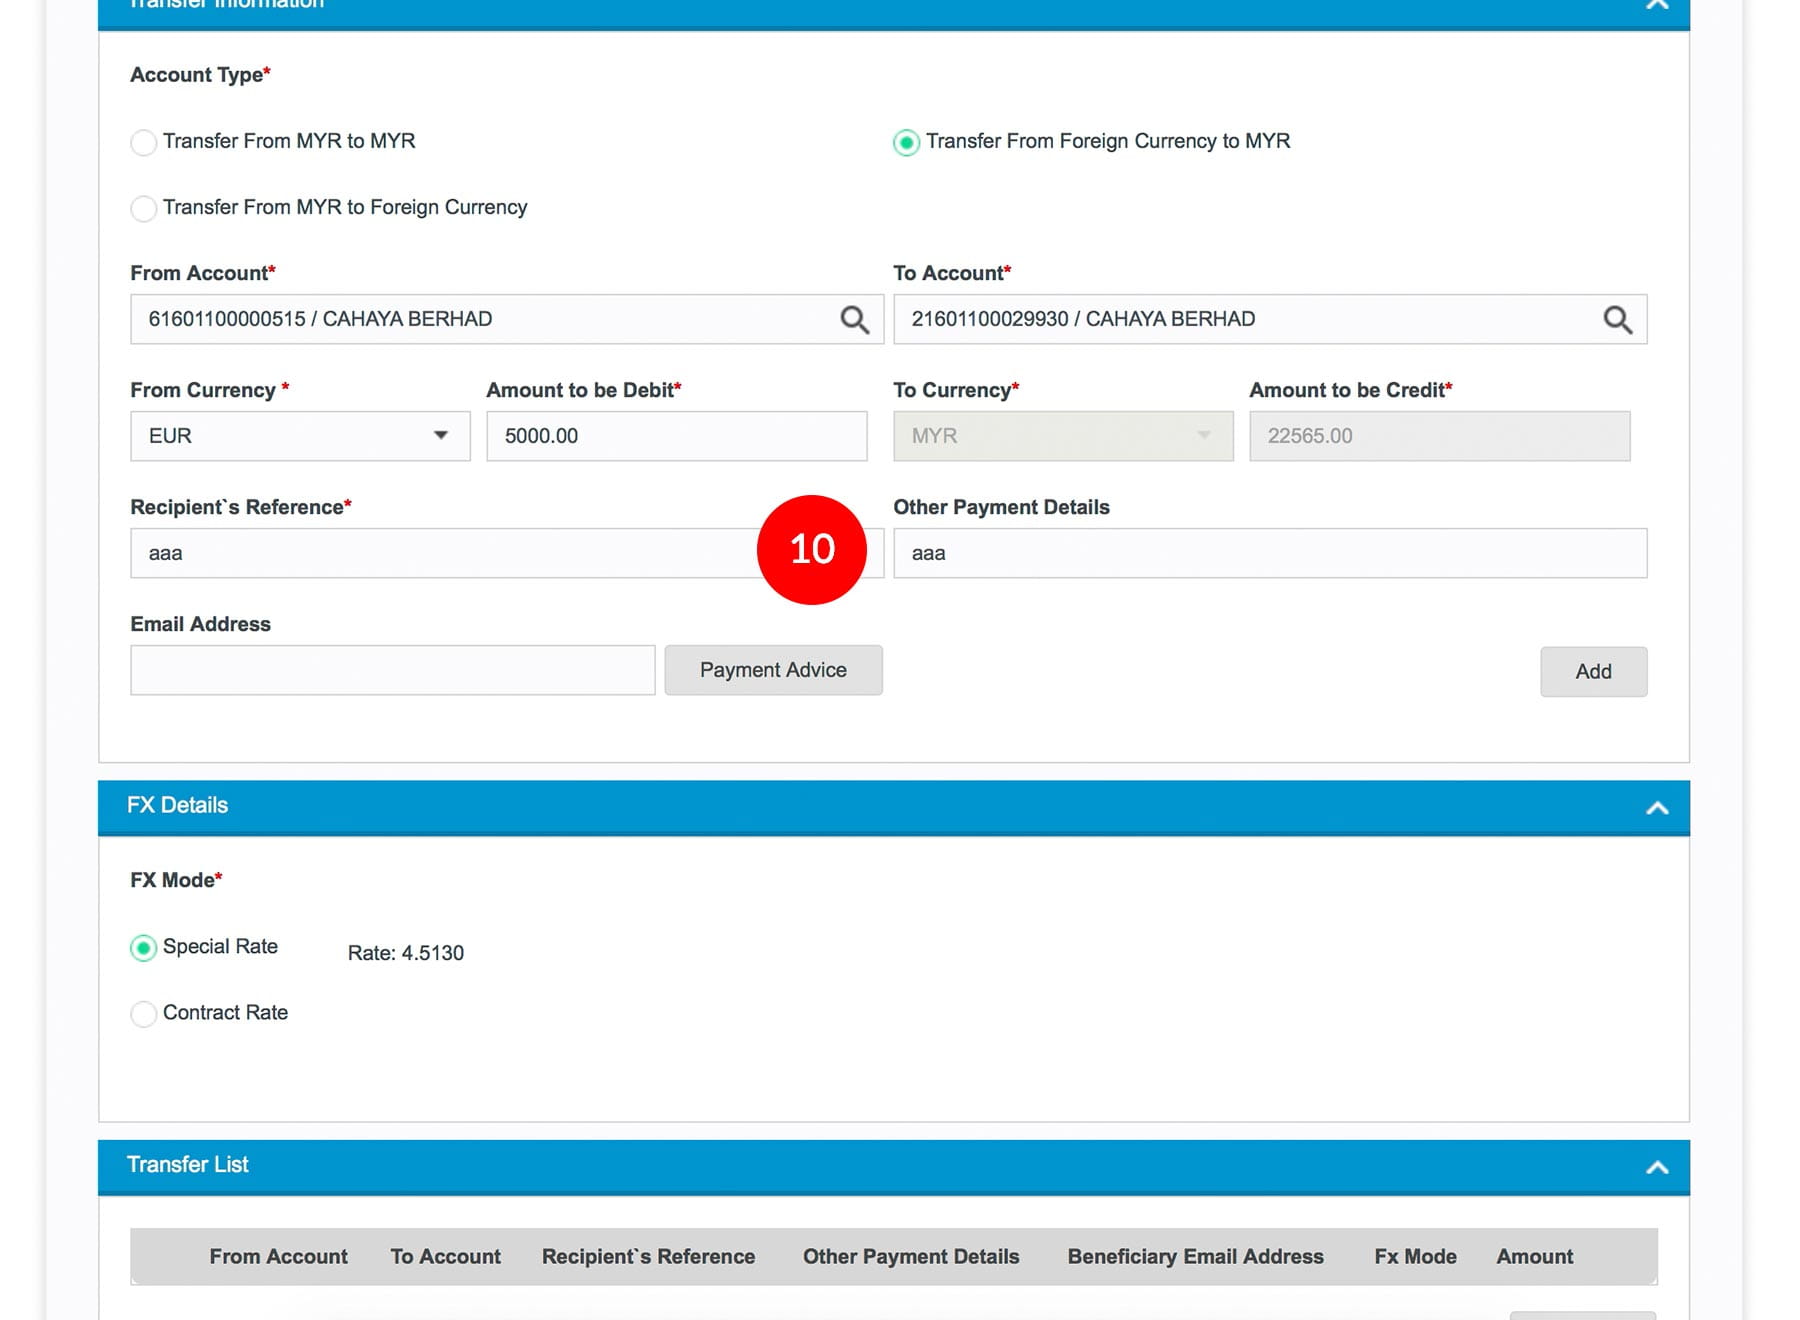Select Transfer From MYR to MYR
The width and height of the screenshot is (1800, 1320).
144,142
